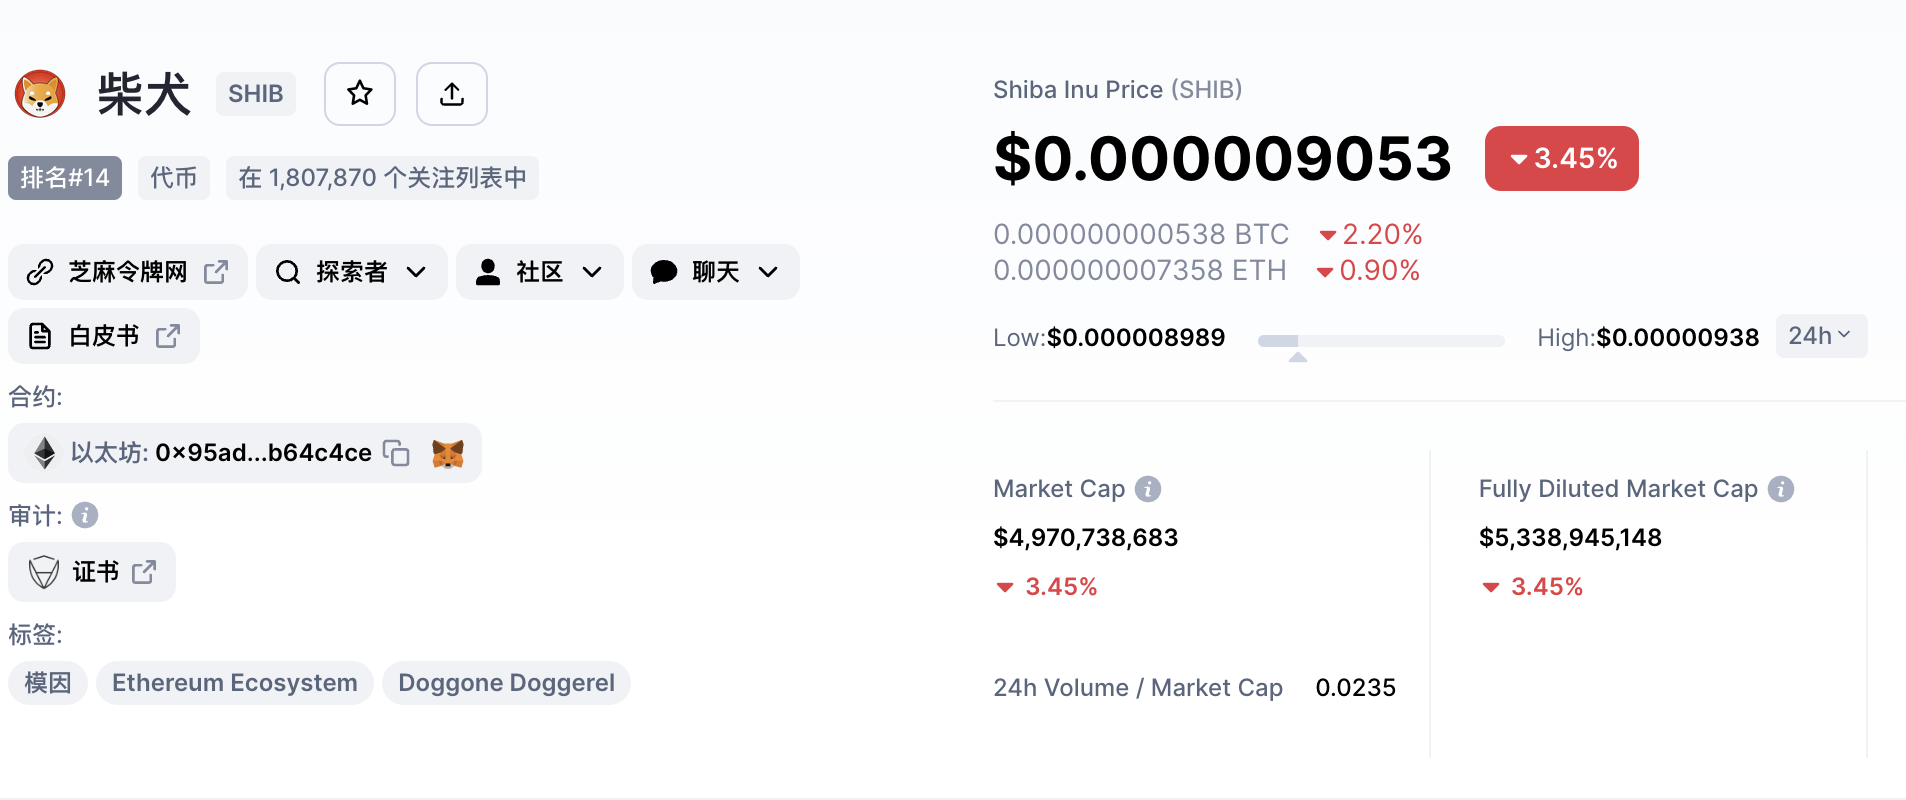Click the Fully Diluted Market Cap info icon
This screenshot has width=1906, height=800.
point(1781,489)
